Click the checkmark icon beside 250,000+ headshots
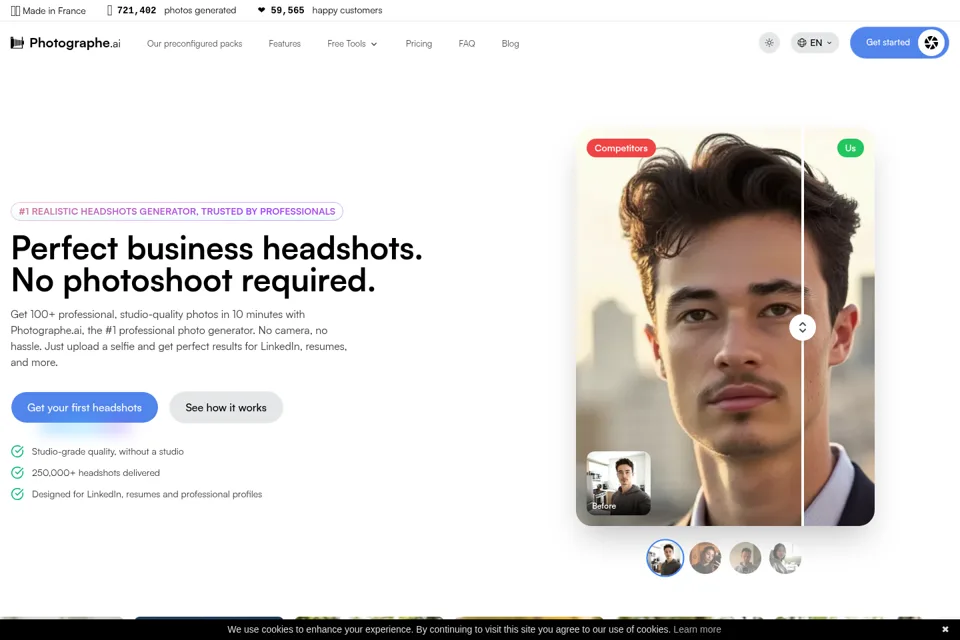960x640 pixels. [x=18, y=473]
